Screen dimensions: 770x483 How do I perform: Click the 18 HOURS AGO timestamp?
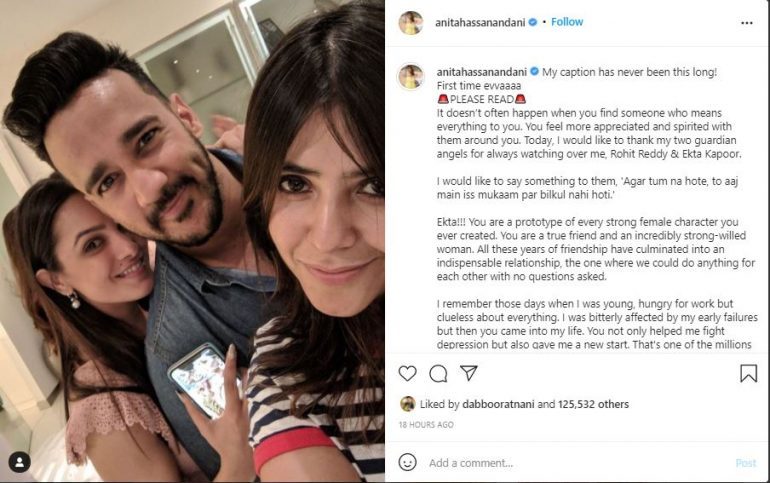426,425
